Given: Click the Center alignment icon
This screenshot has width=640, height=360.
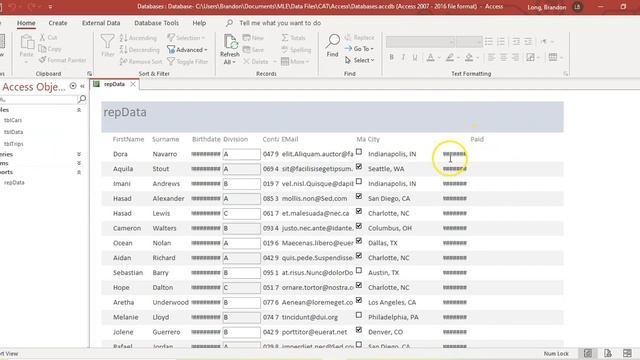Looking at the screenshot, I should 504,58.
